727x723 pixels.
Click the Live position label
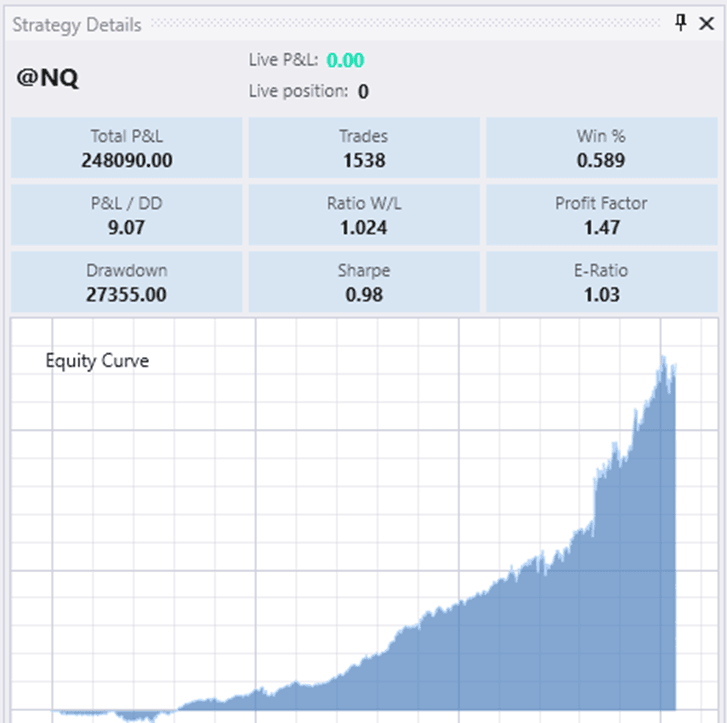298,92
